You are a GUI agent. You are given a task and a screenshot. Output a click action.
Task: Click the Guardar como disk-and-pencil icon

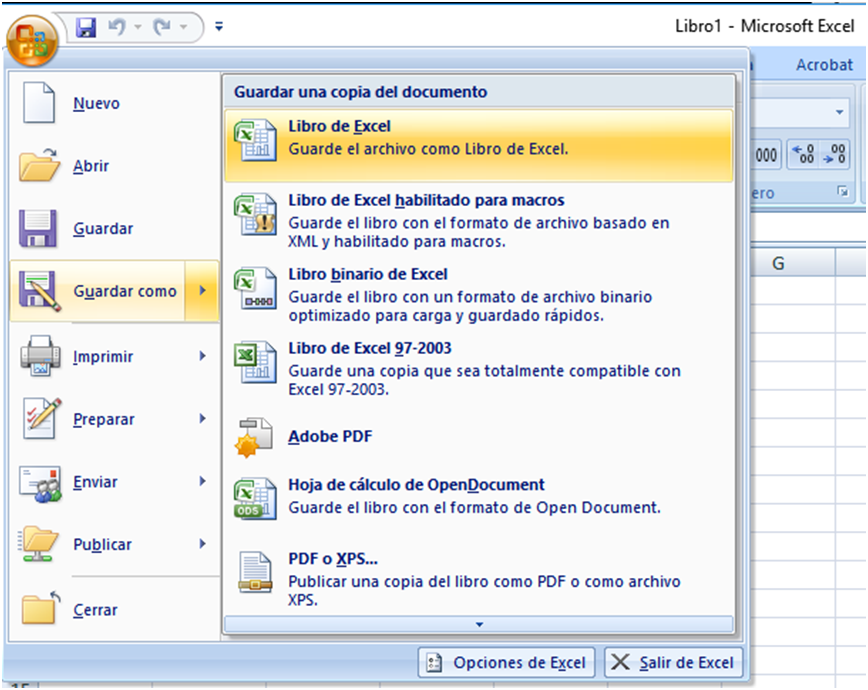click(39, 291)
